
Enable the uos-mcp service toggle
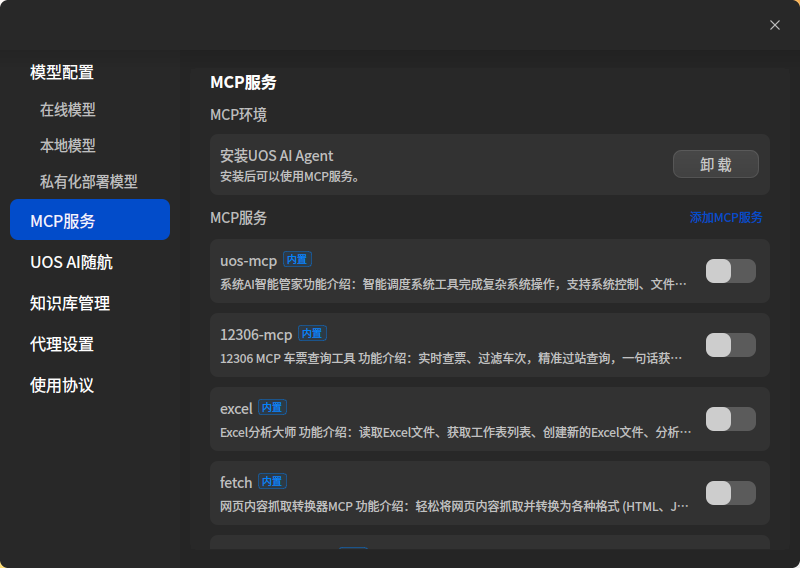pyautogui.click(x=730, y=271)
